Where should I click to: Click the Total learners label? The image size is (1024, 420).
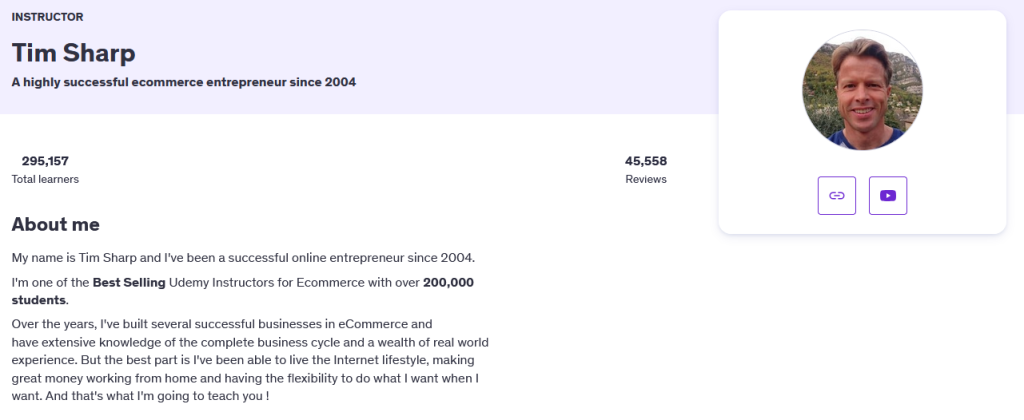tap(45, 179)
